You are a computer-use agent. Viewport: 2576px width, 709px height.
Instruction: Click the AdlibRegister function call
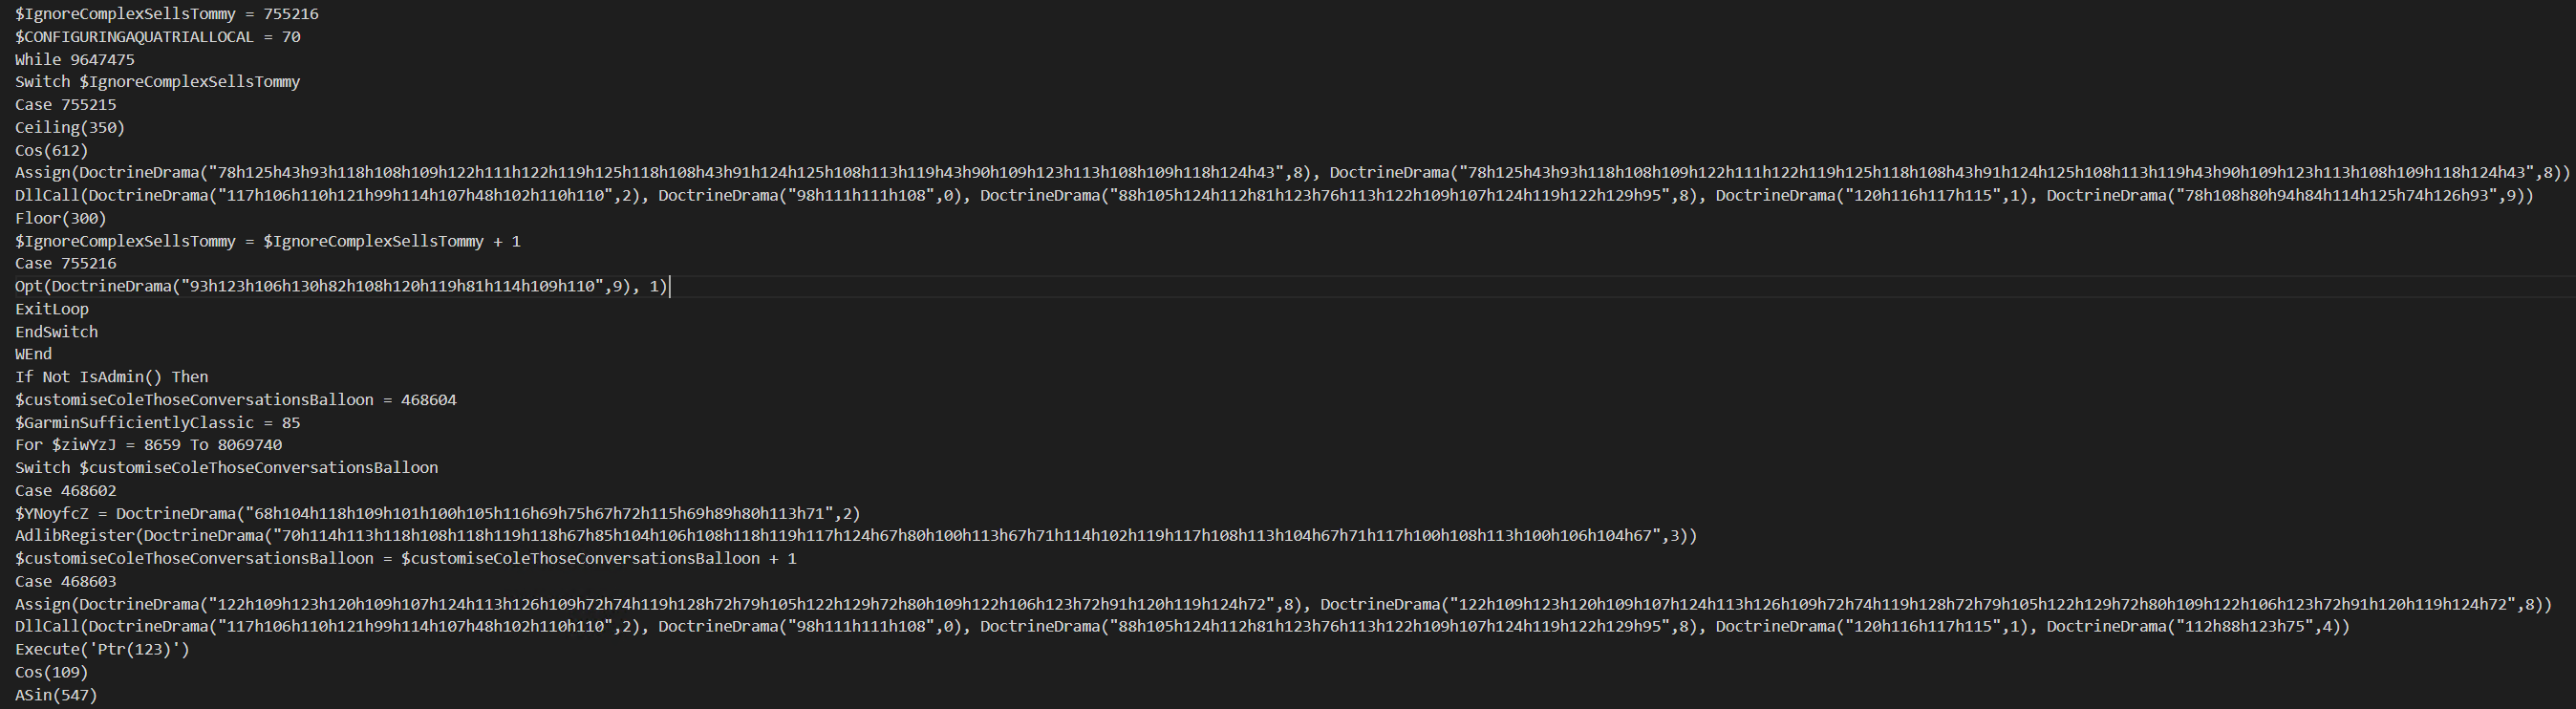tap(74, 536)
